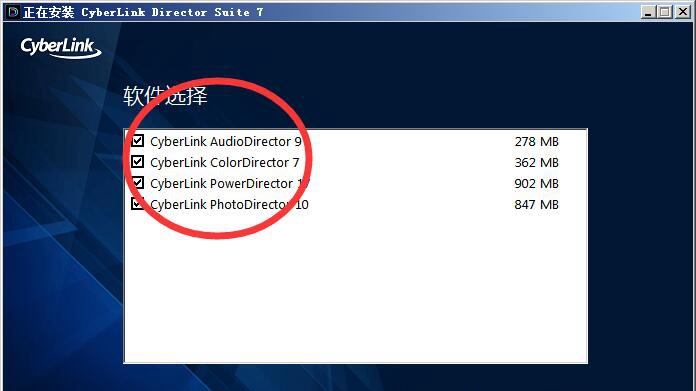Image resolution: width=696 pixels, height=391 pixels.
Task: Click the installer title bar app icon
Action: [x=13, y=12]
